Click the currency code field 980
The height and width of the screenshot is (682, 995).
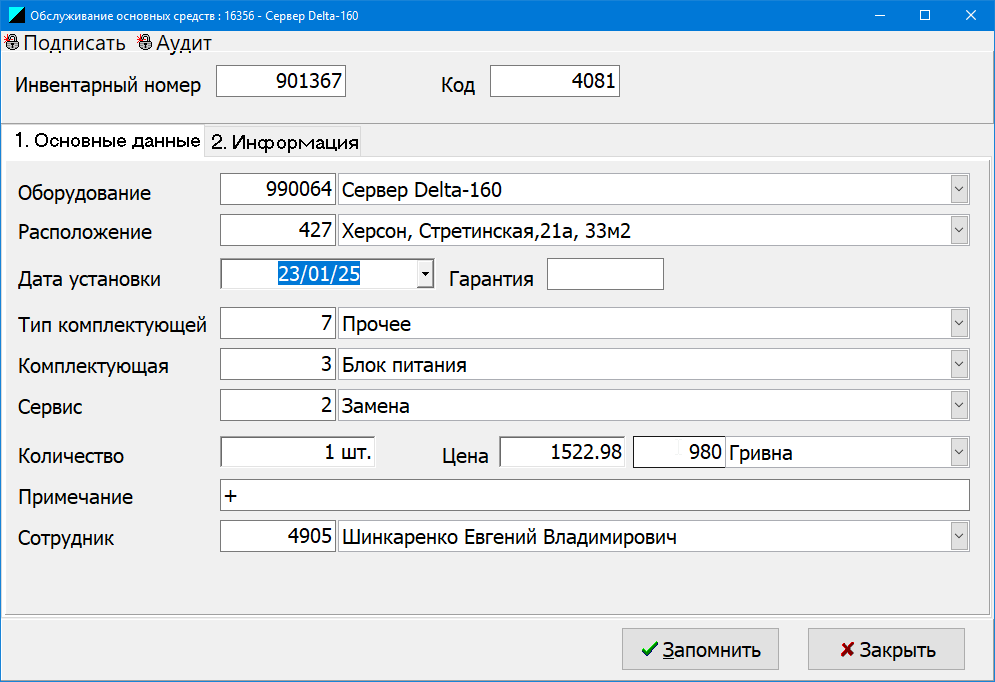679,452
